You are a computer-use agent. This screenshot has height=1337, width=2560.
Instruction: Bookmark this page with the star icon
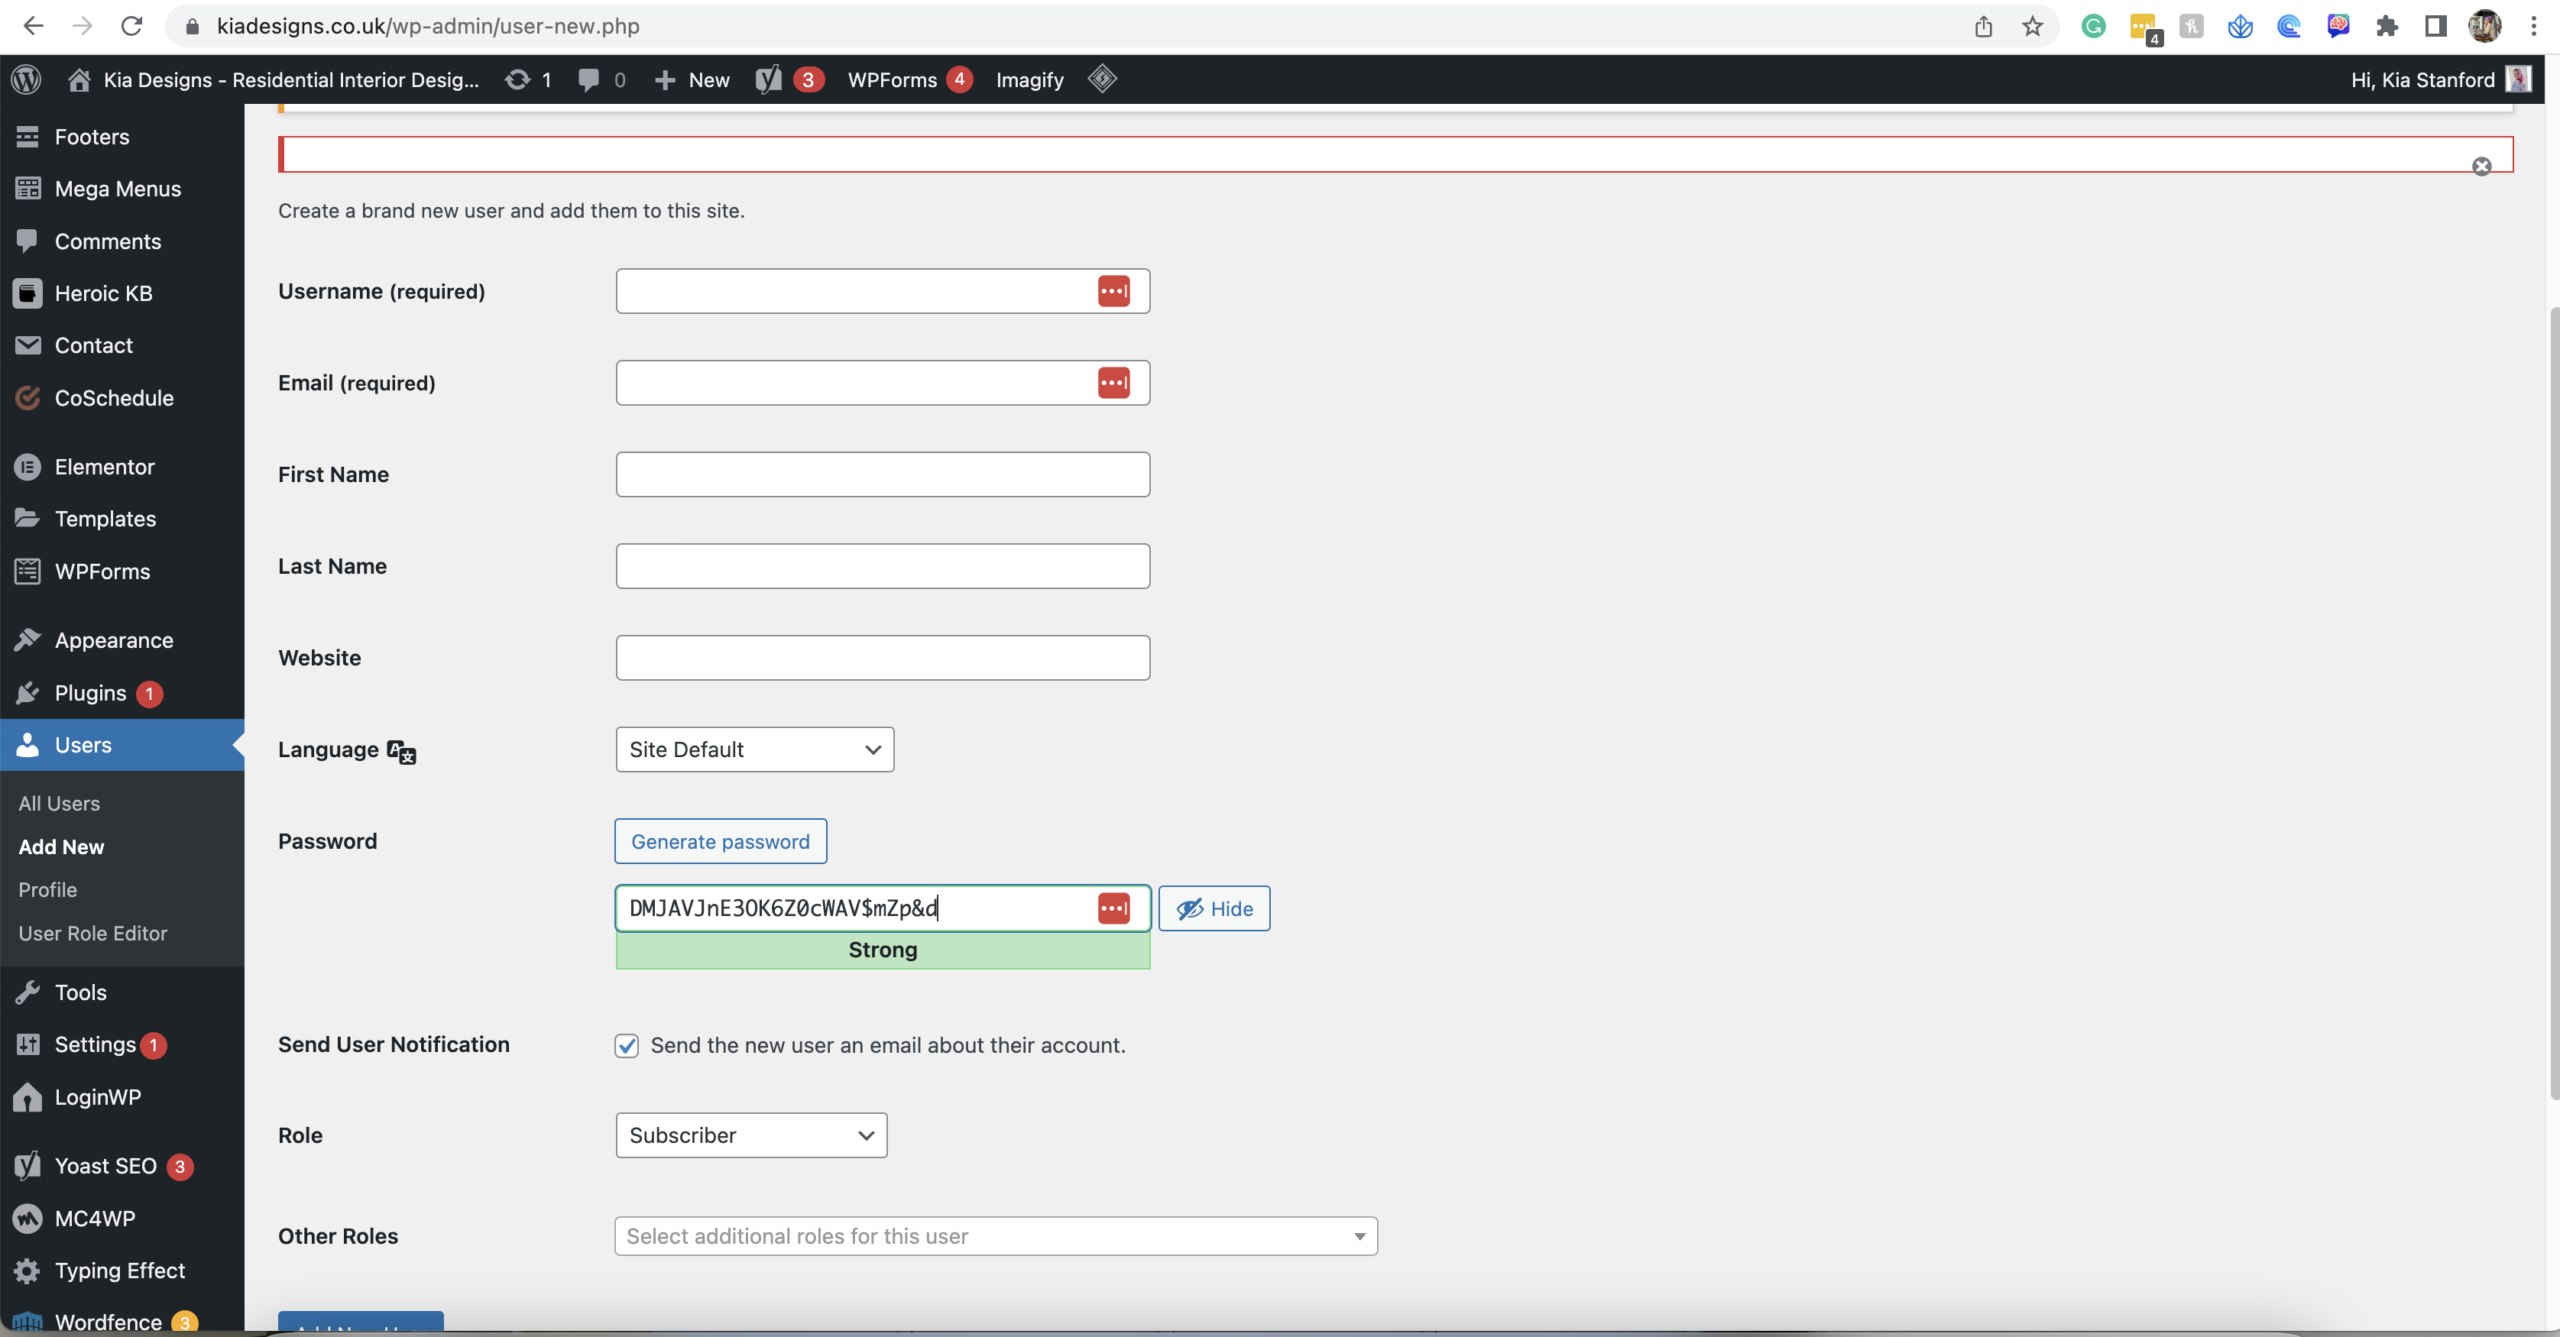(2032, 26)
